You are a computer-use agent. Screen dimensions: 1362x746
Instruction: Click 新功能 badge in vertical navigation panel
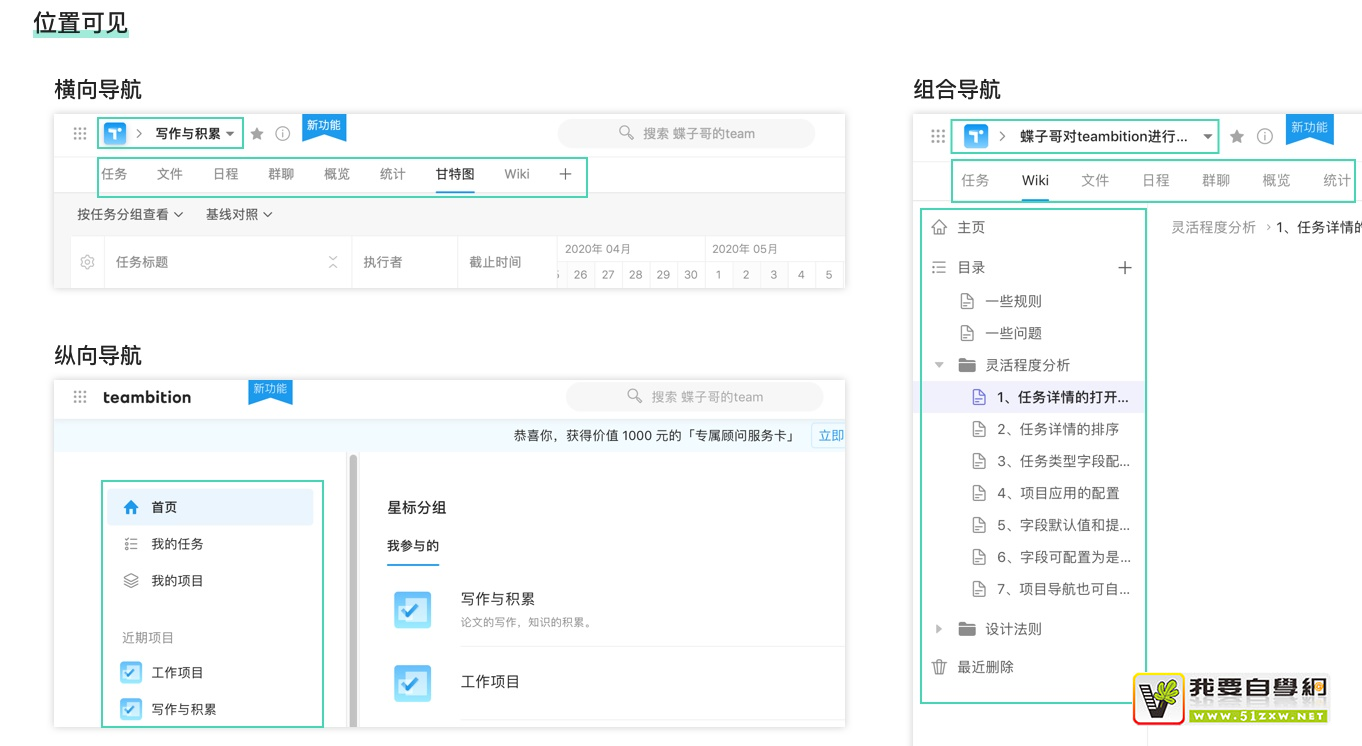click(x=270, y=391)
